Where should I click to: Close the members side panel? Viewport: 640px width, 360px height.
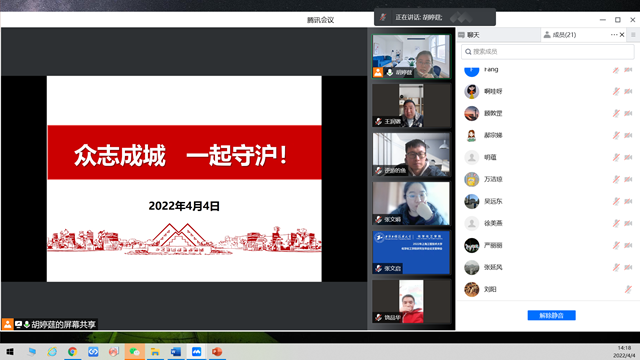[x=622, y=35]
